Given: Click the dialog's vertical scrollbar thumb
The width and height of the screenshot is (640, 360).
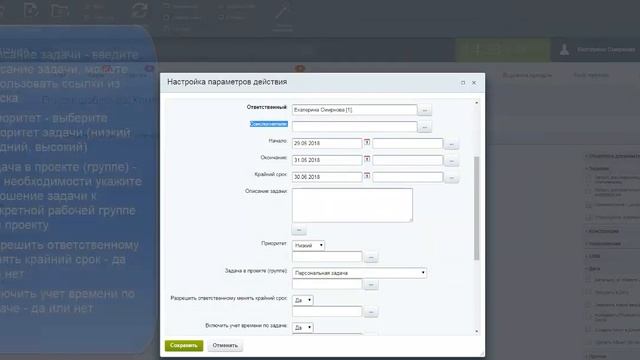Looking at the screenshot, I should pyautogui.click(x=476, y=208).
